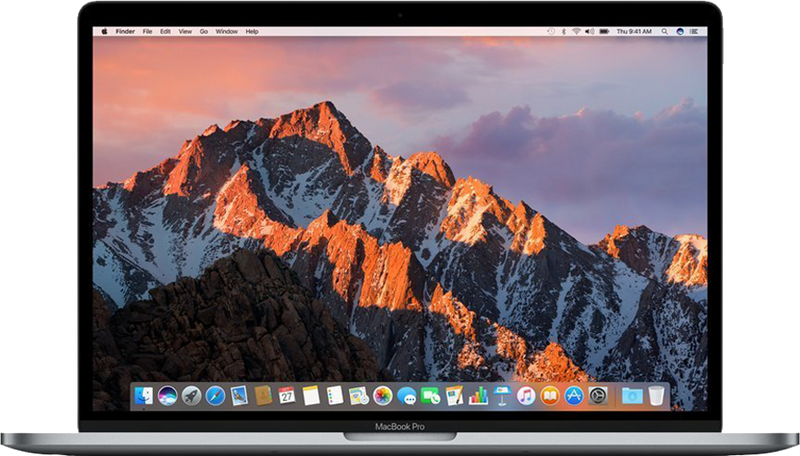Screen dimensions: 800x456
Task: Open Notes app in Dock
Action: coord(311,395)
